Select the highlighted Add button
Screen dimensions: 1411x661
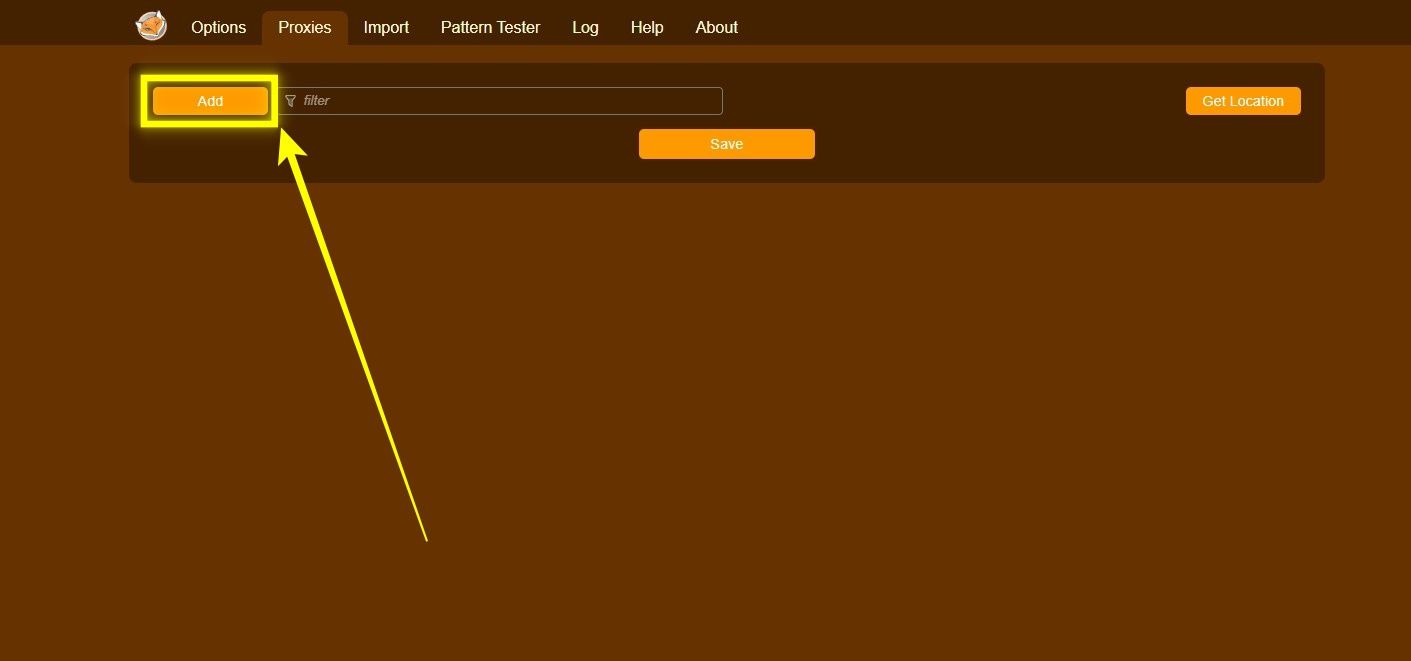point(209,100)
